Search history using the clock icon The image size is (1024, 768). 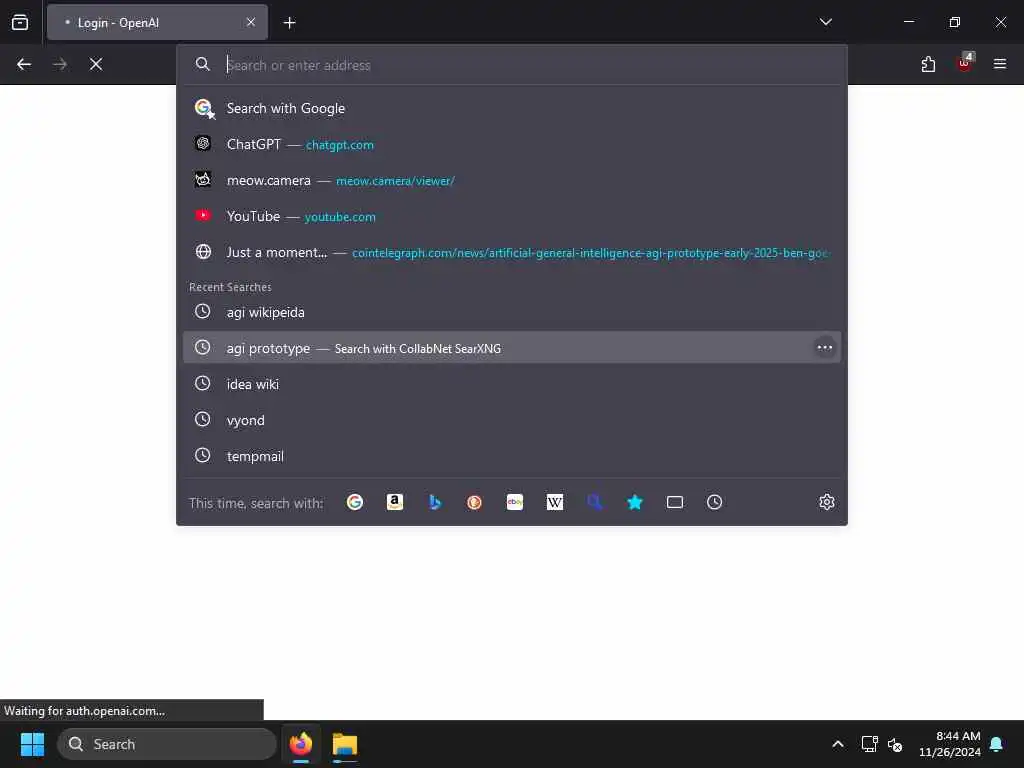(x=714, y=502)
